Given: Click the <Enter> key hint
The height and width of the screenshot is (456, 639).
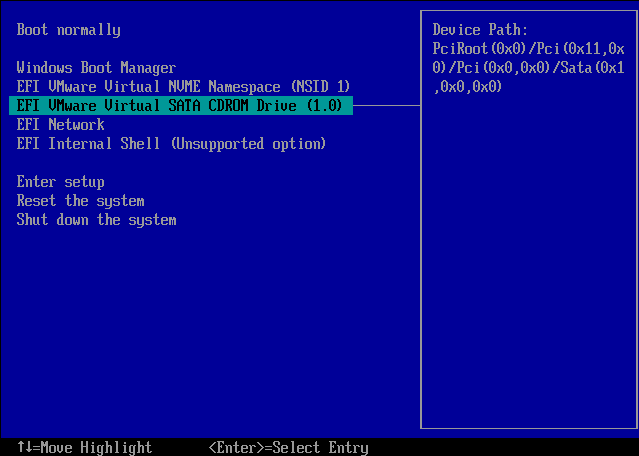Looking at the screenshot, I should pyautogui.click(x=236, y=448).
